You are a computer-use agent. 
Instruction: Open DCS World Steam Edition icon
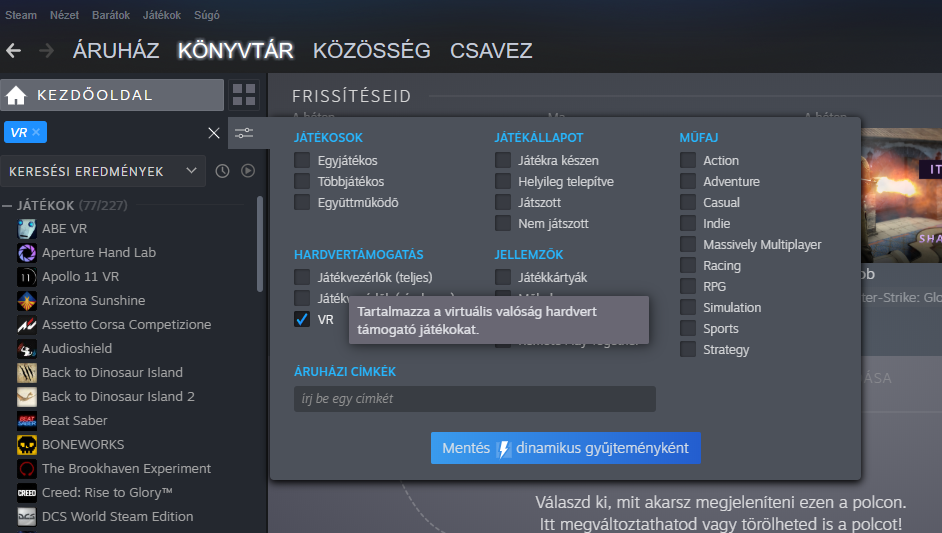[27, 517]
